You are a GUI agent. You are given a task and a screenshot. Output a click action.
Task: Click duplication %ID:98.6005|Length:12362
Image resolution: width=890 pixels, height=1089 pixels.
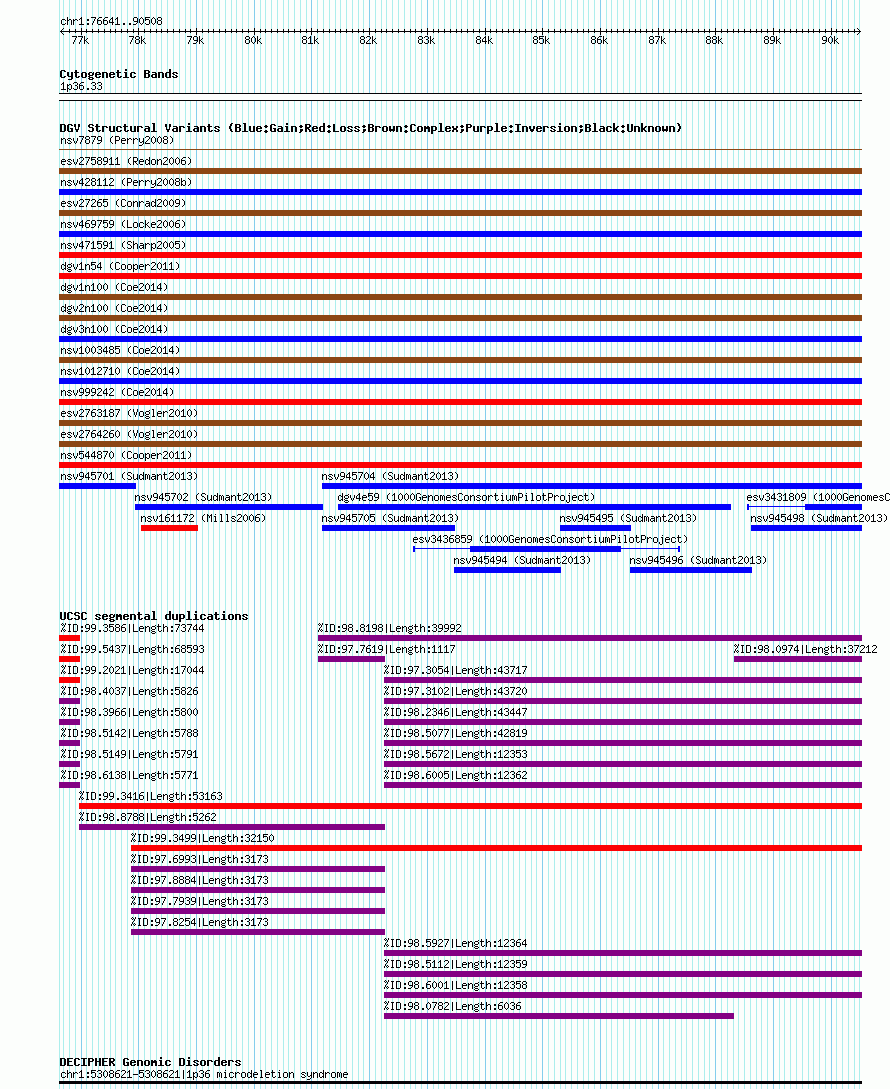coord(456,776)
